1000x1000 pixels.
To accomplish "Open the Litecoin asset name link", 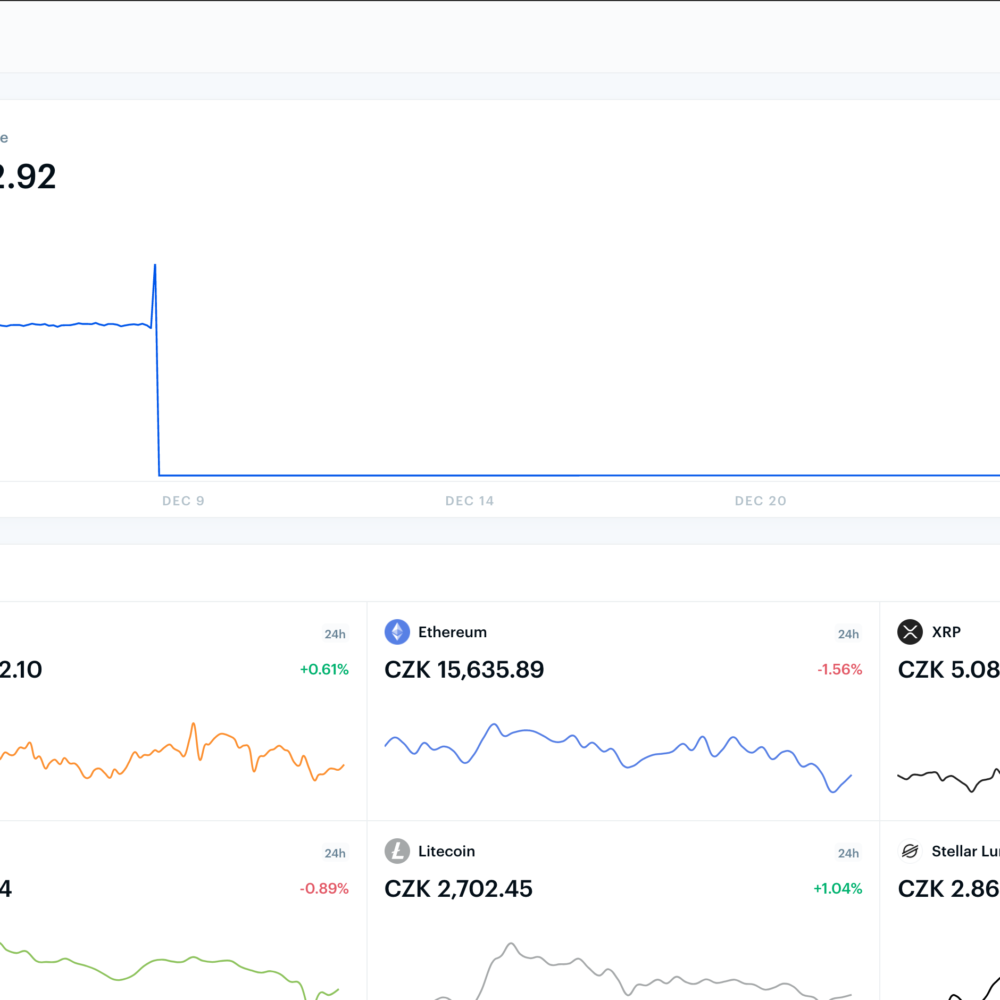I will tap(446, 851).
